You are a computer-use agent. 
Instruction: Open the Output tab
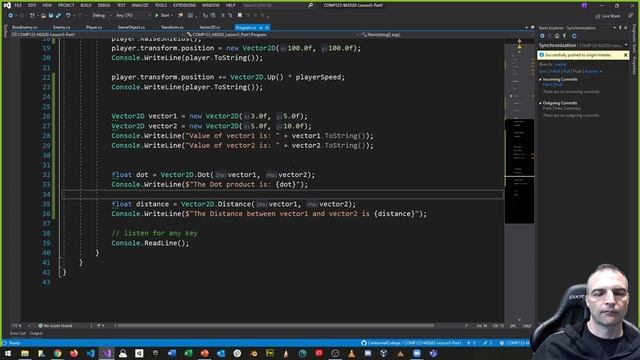(x=36, y=333)
